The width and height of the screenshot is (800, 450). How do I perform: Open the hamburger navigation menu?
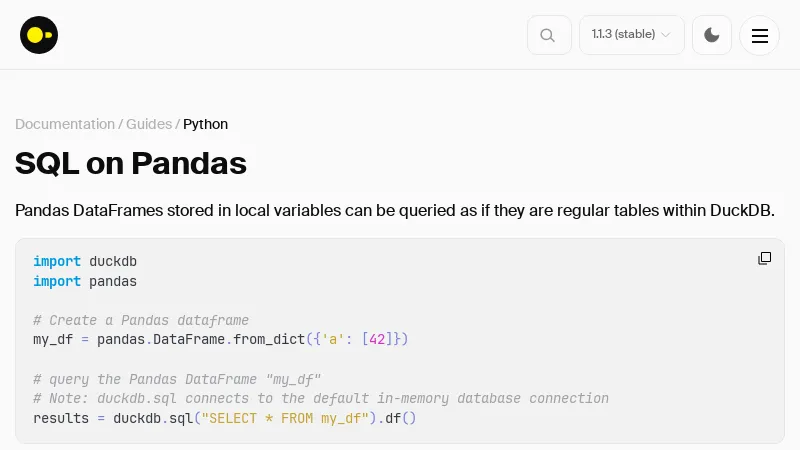pyautogui.click(x=759, y=35)
